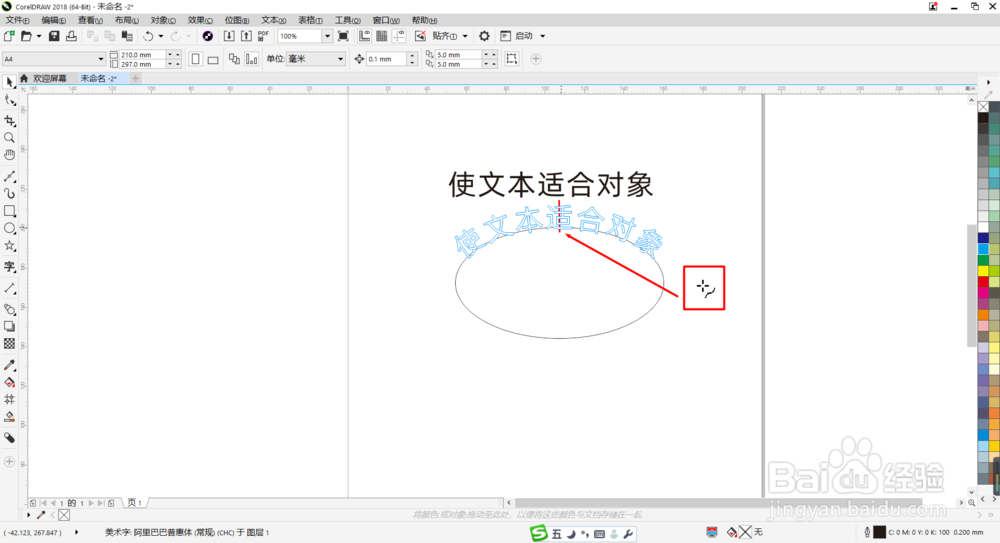Image resolution: width=1000 pixels, height=543 pixels.
Task: Click the Export icon
Action: [x=246, y=36]
